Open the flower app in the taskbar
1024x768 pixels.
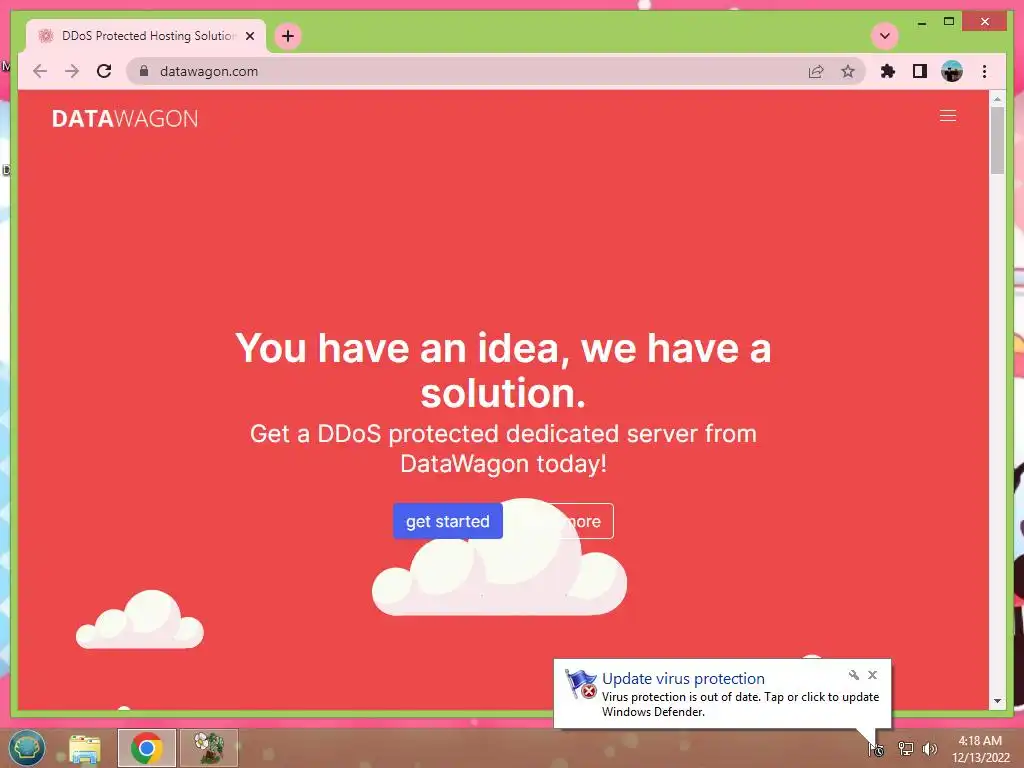tap(209, 748)
